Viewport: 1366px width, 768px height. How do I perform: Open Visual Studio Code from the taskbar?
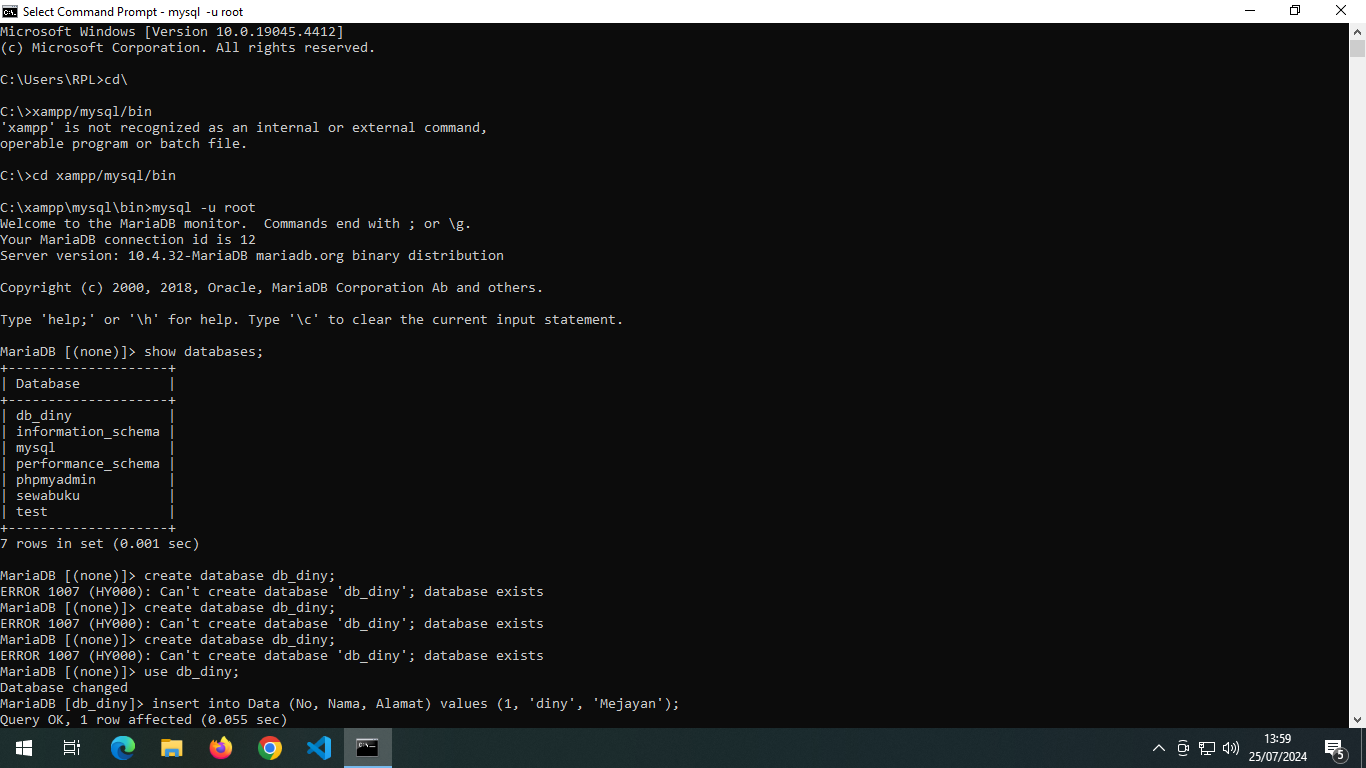tap(319, 748)
